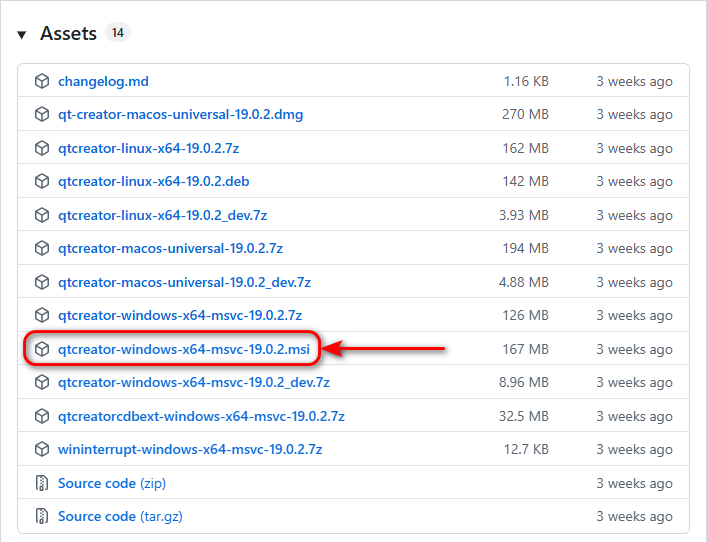Viewport: 707px width, 542px height.
Task: Click package icon beside the .deb file
Action: [x=42, y=181]
